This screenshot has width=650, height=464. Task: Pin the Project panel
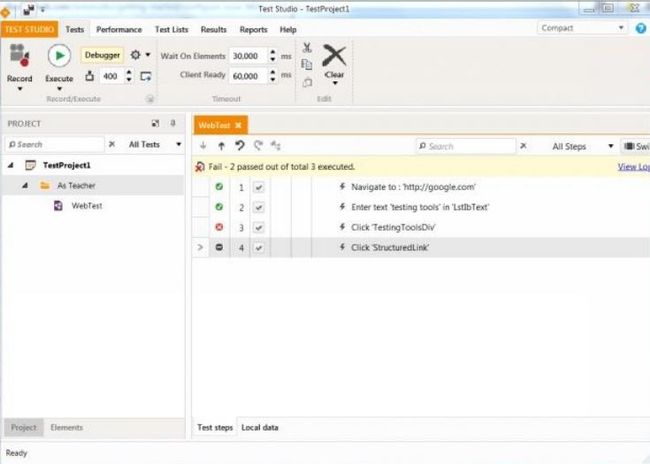click(173, 123)
